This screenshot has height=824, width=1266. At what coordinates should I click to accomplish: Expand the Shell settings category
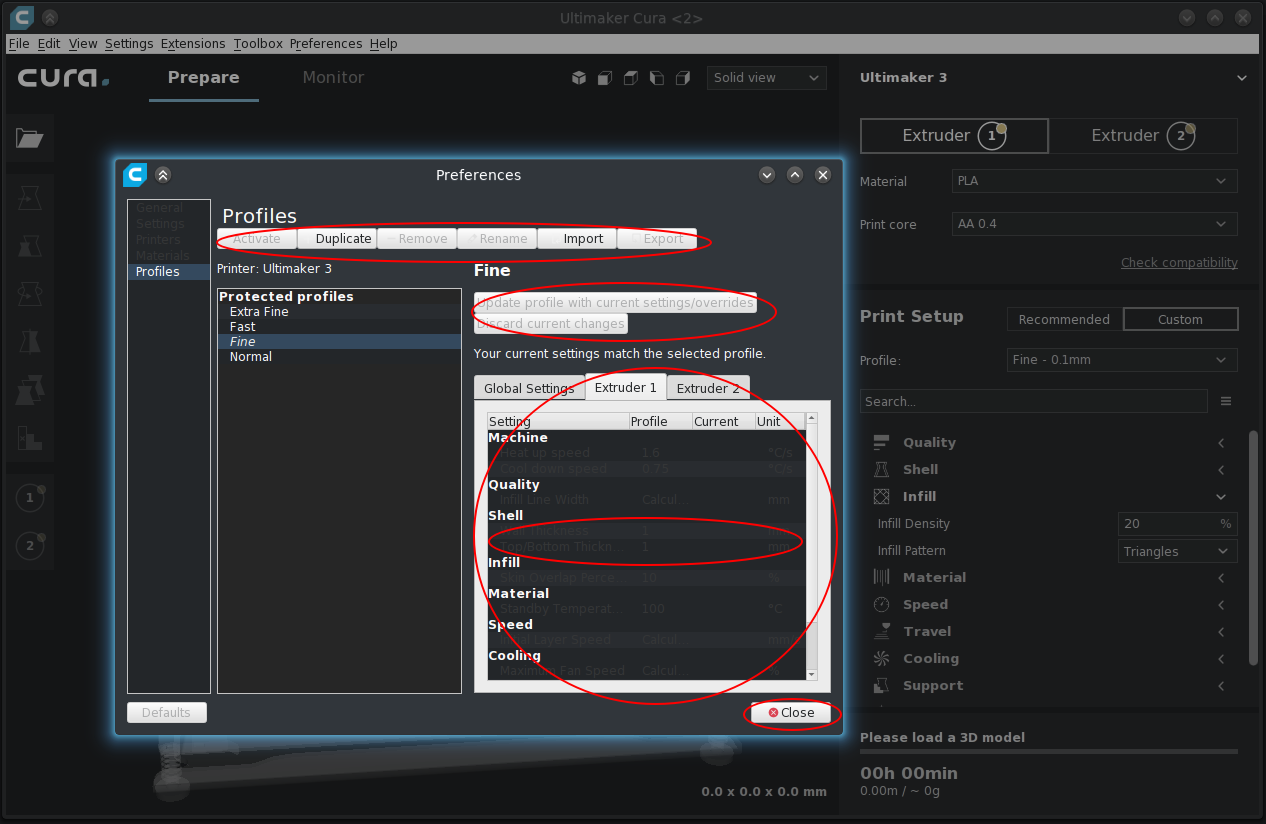[1221, 469]
